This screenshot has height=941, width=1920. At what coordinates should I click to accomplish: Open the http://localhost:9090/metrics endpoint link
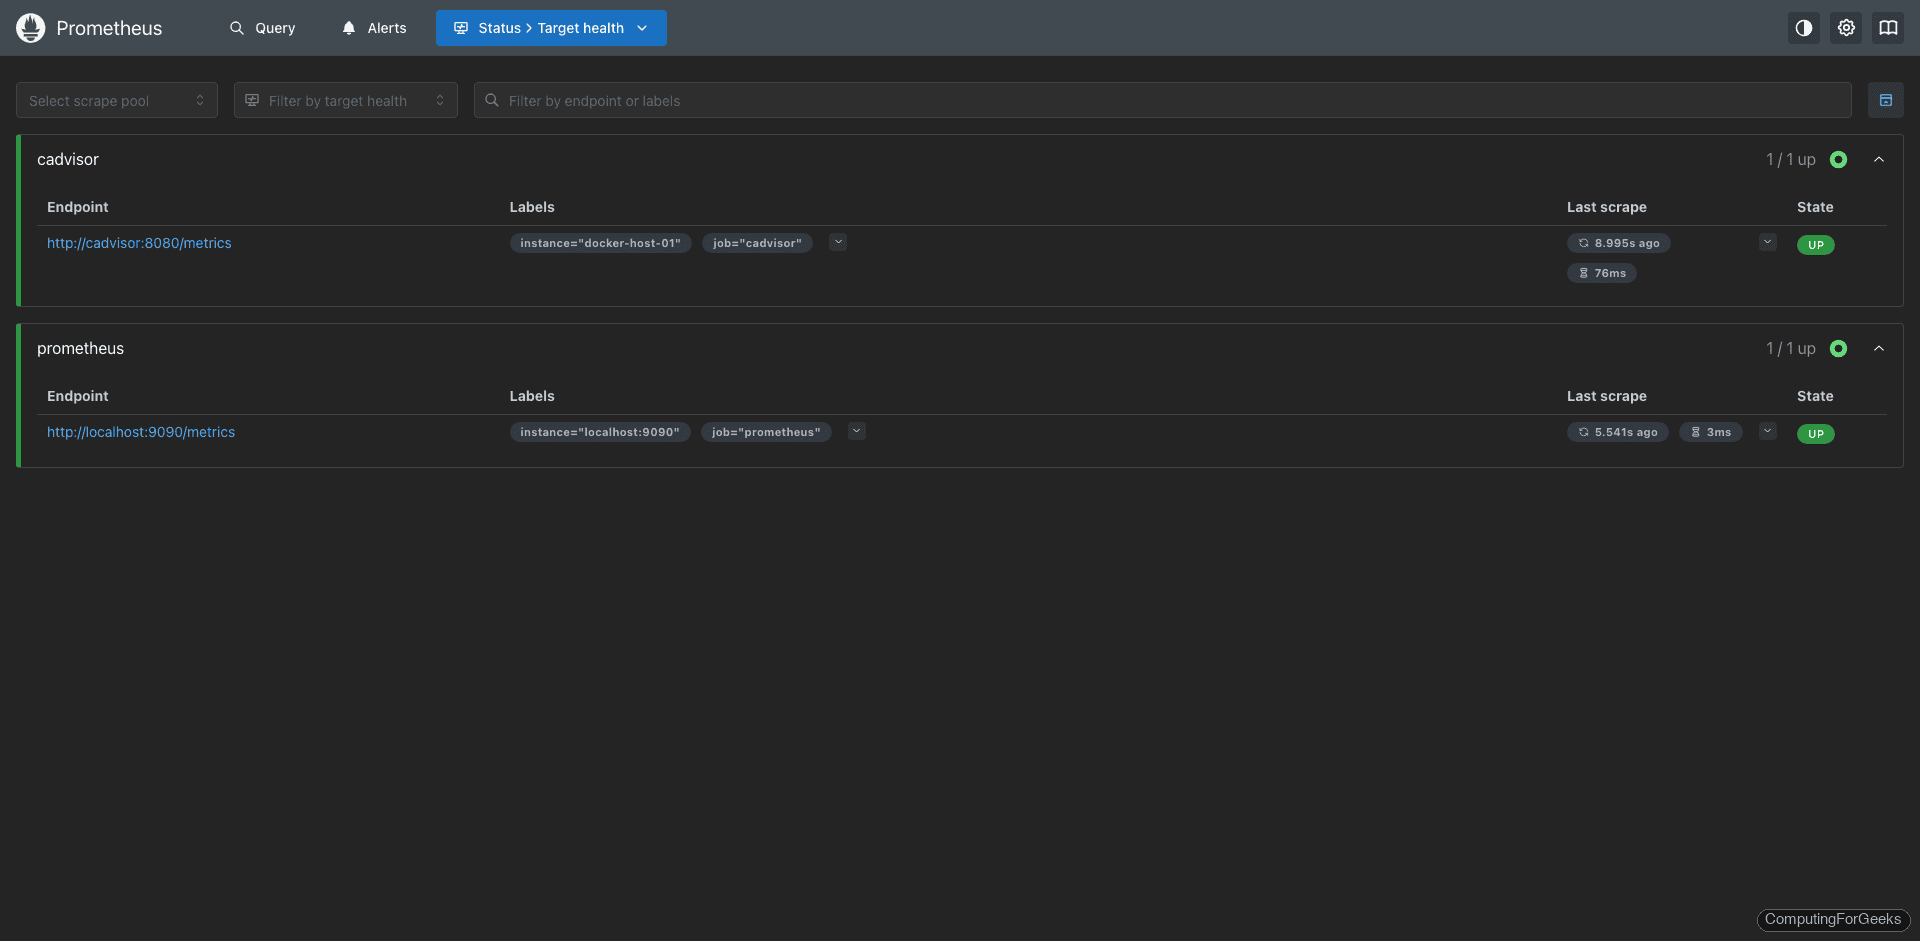pyautogui.click(x=140, y=432)
